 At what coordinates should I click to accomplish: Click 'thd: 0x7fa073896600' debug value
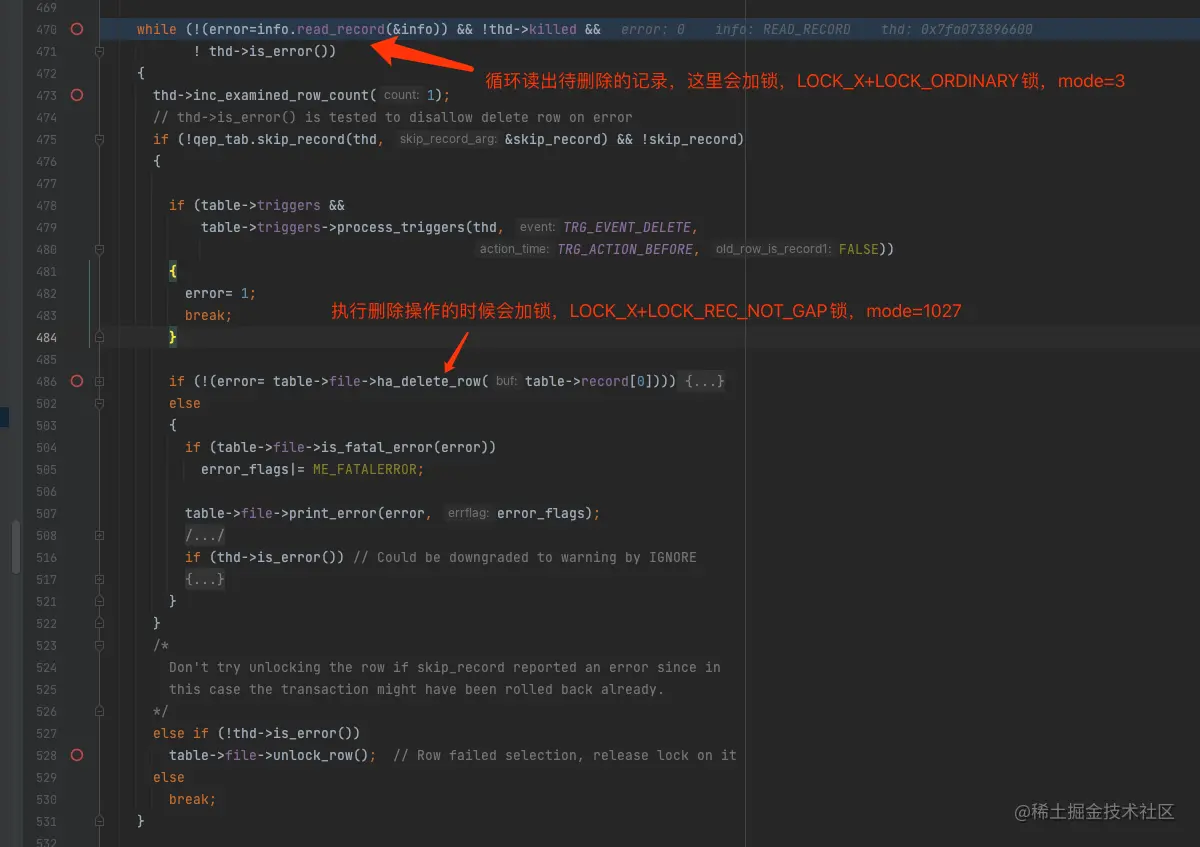(x=957, y=29)
